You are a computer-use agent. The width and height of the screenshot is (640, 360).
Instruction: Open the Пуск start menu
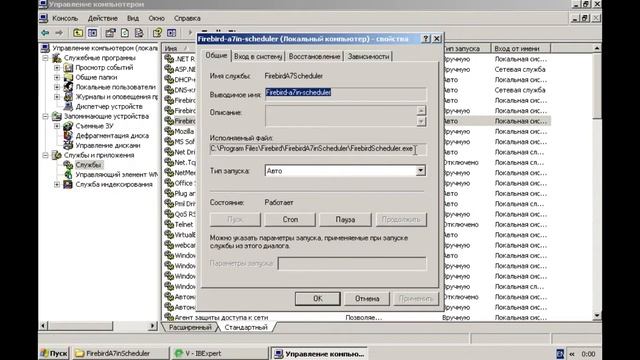[54, 353]
